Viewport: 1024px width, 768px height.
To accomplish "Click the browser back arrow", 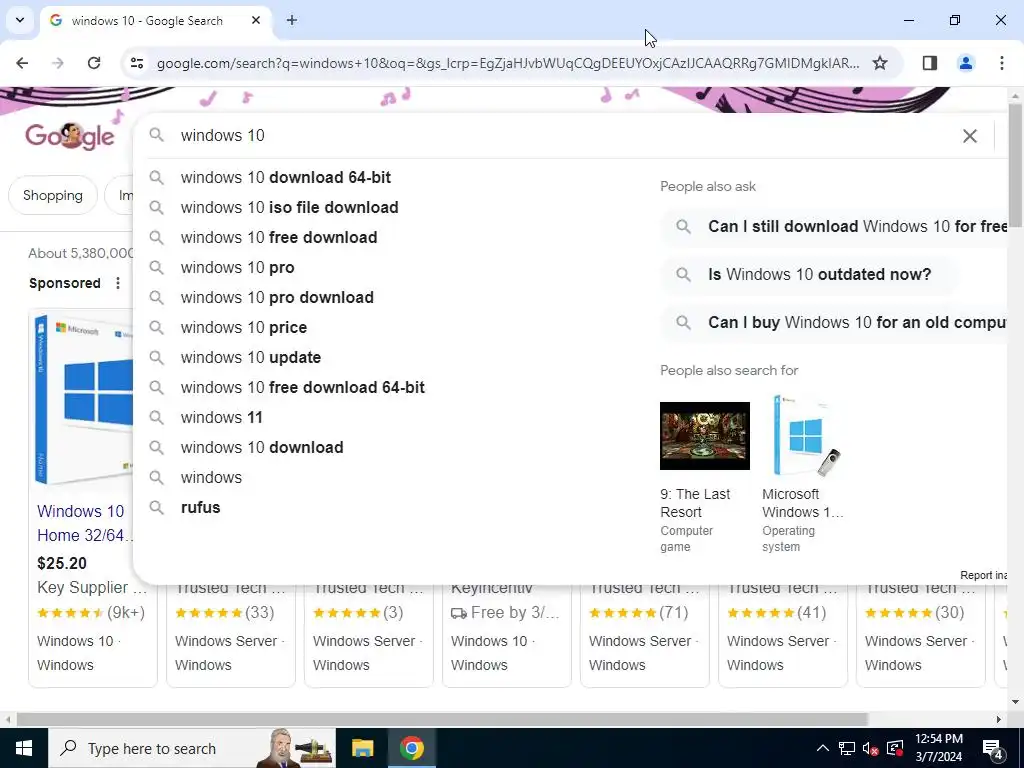I will point(22,63).
